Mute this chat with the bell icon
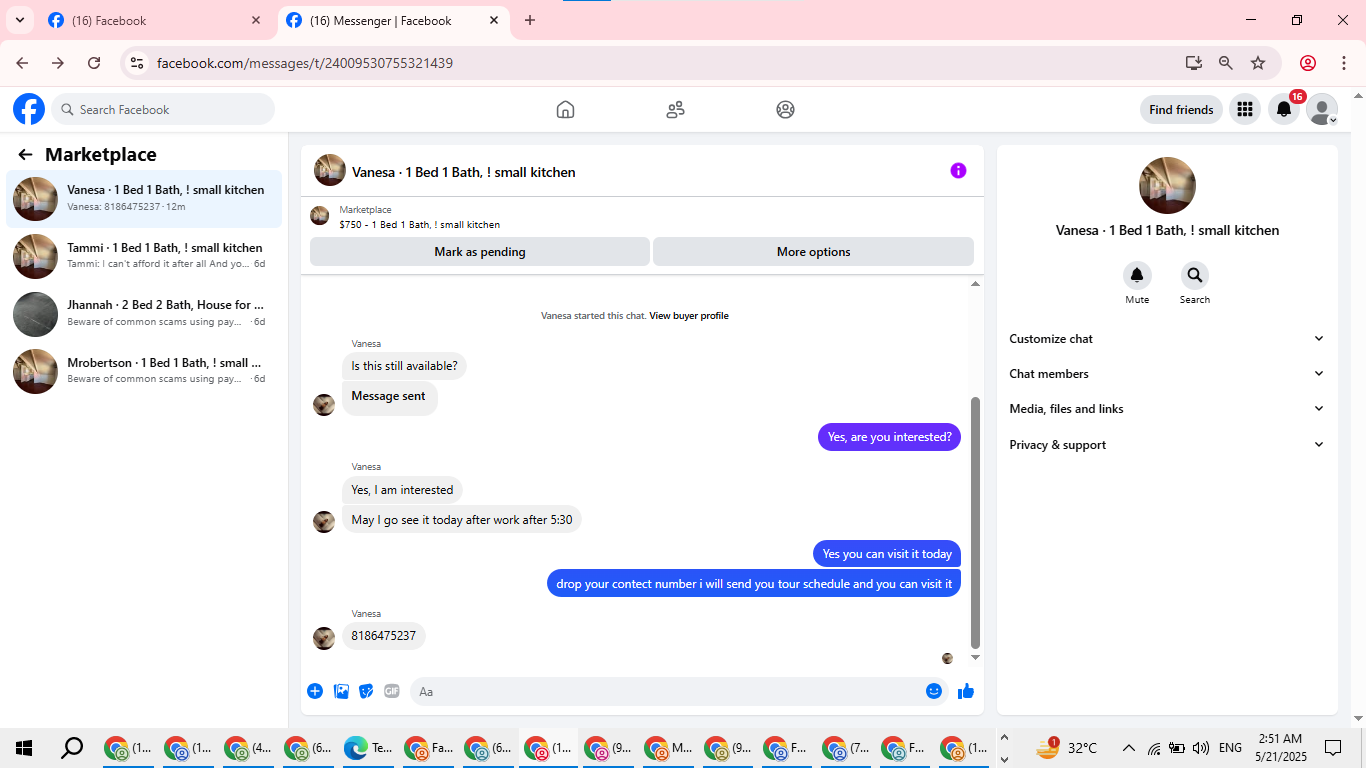This screenshot has width=1366, height=768. tap(1137, 276)
